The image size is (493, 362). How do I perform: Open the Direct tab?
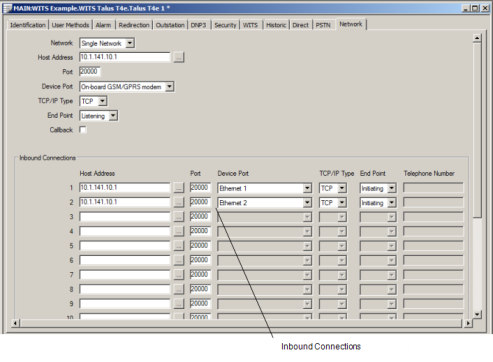[300, 25]
